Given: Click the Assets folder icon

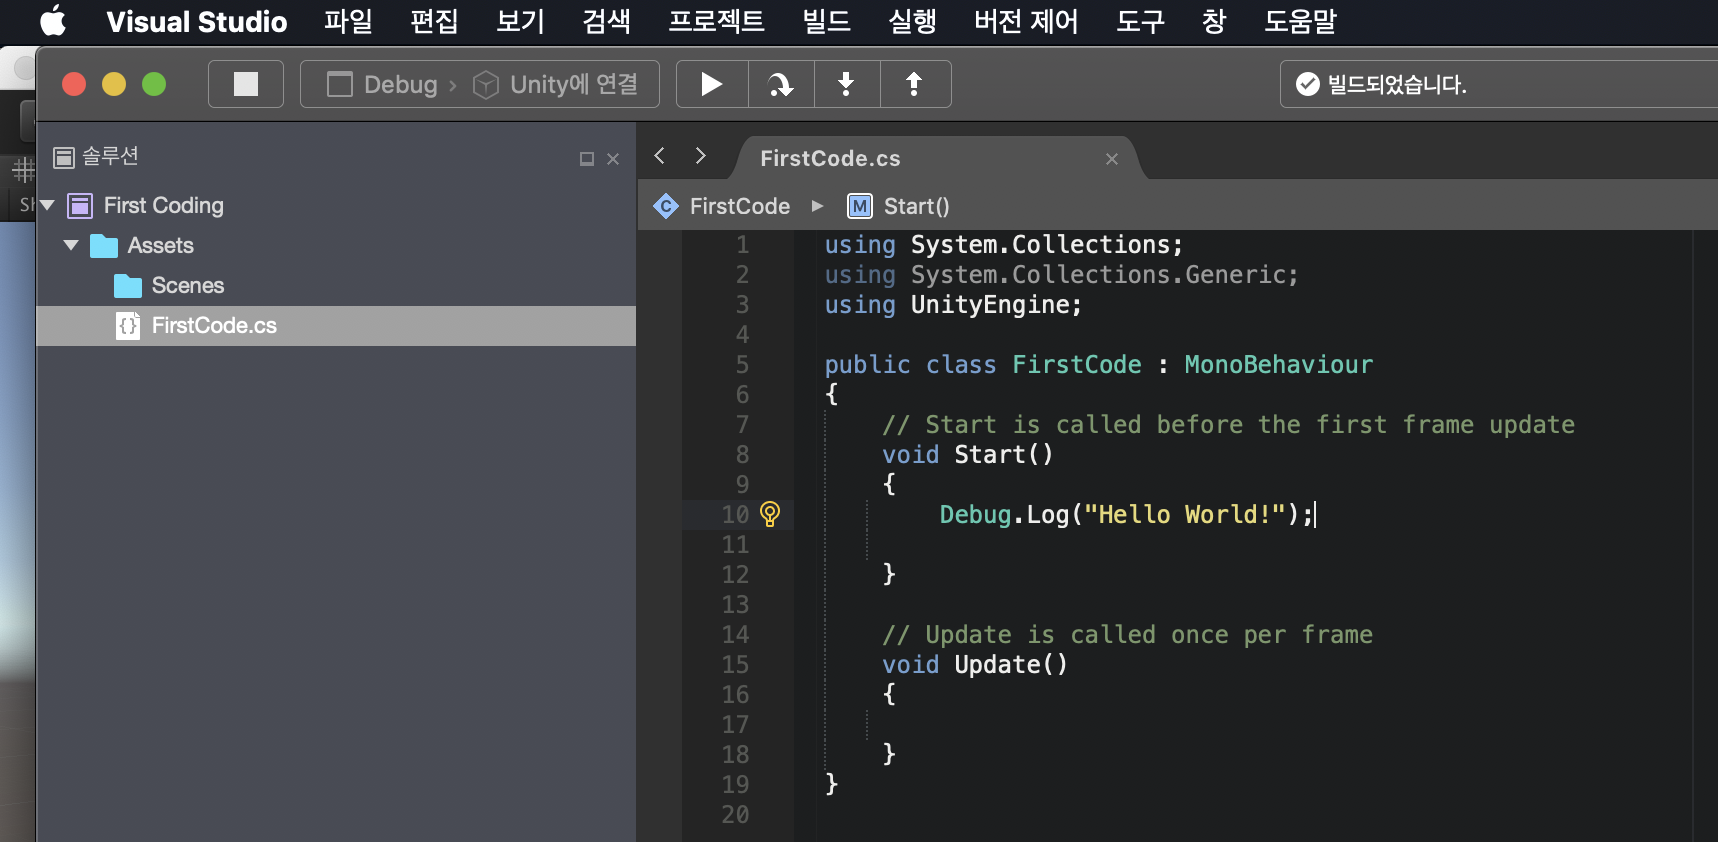Looking at the screenshot, I should 103,246.
